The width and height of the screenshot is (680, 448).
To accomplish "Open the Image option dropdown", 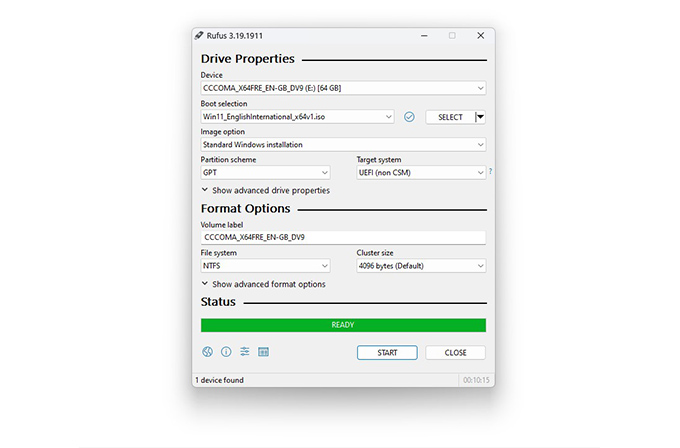I will pyautogui.click(x=343, y=144).
